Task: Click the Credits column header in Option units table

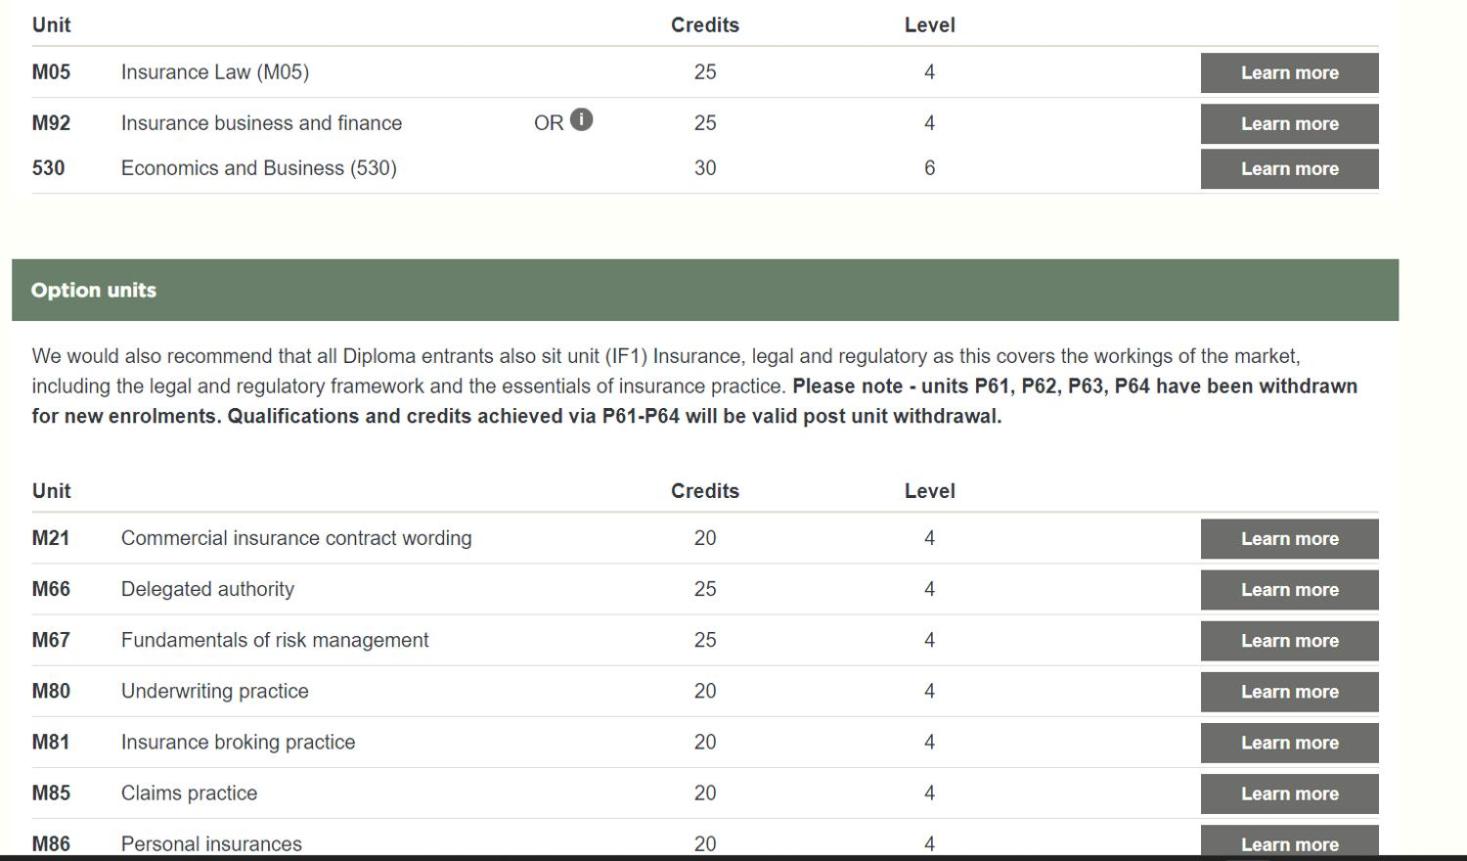Action: [x=705, y=491]
